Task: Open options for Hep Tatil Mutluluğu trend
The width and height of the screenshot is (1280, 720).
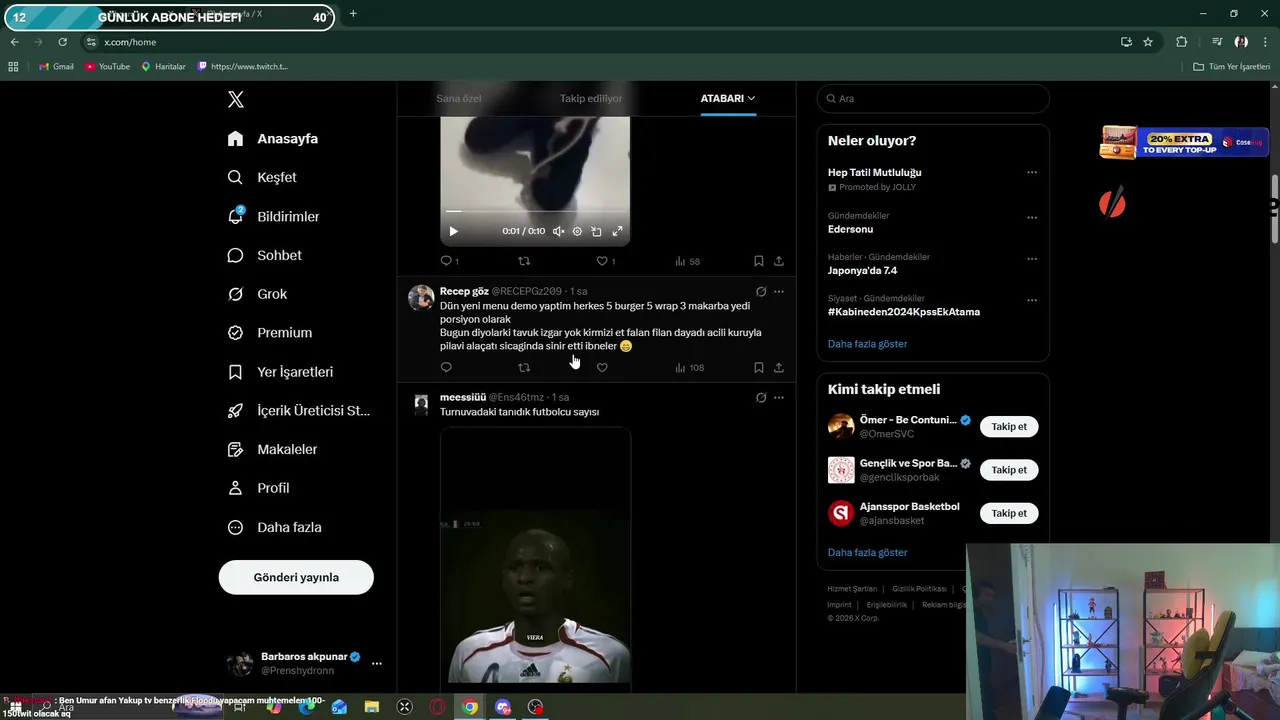Action: coord(1032,172)
